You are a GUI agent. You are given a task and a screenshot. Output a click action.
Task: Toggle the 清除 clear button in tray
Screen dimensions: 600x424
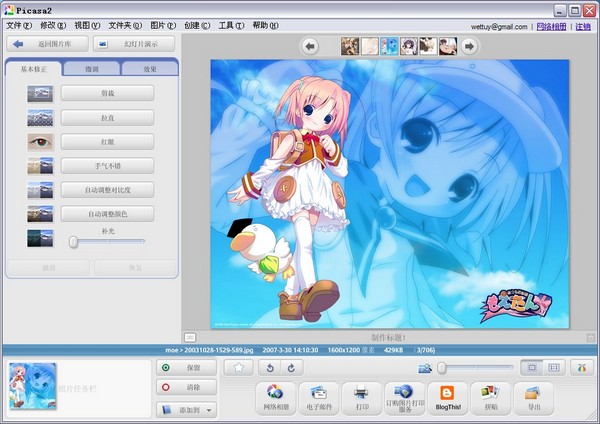pos(186,387)
